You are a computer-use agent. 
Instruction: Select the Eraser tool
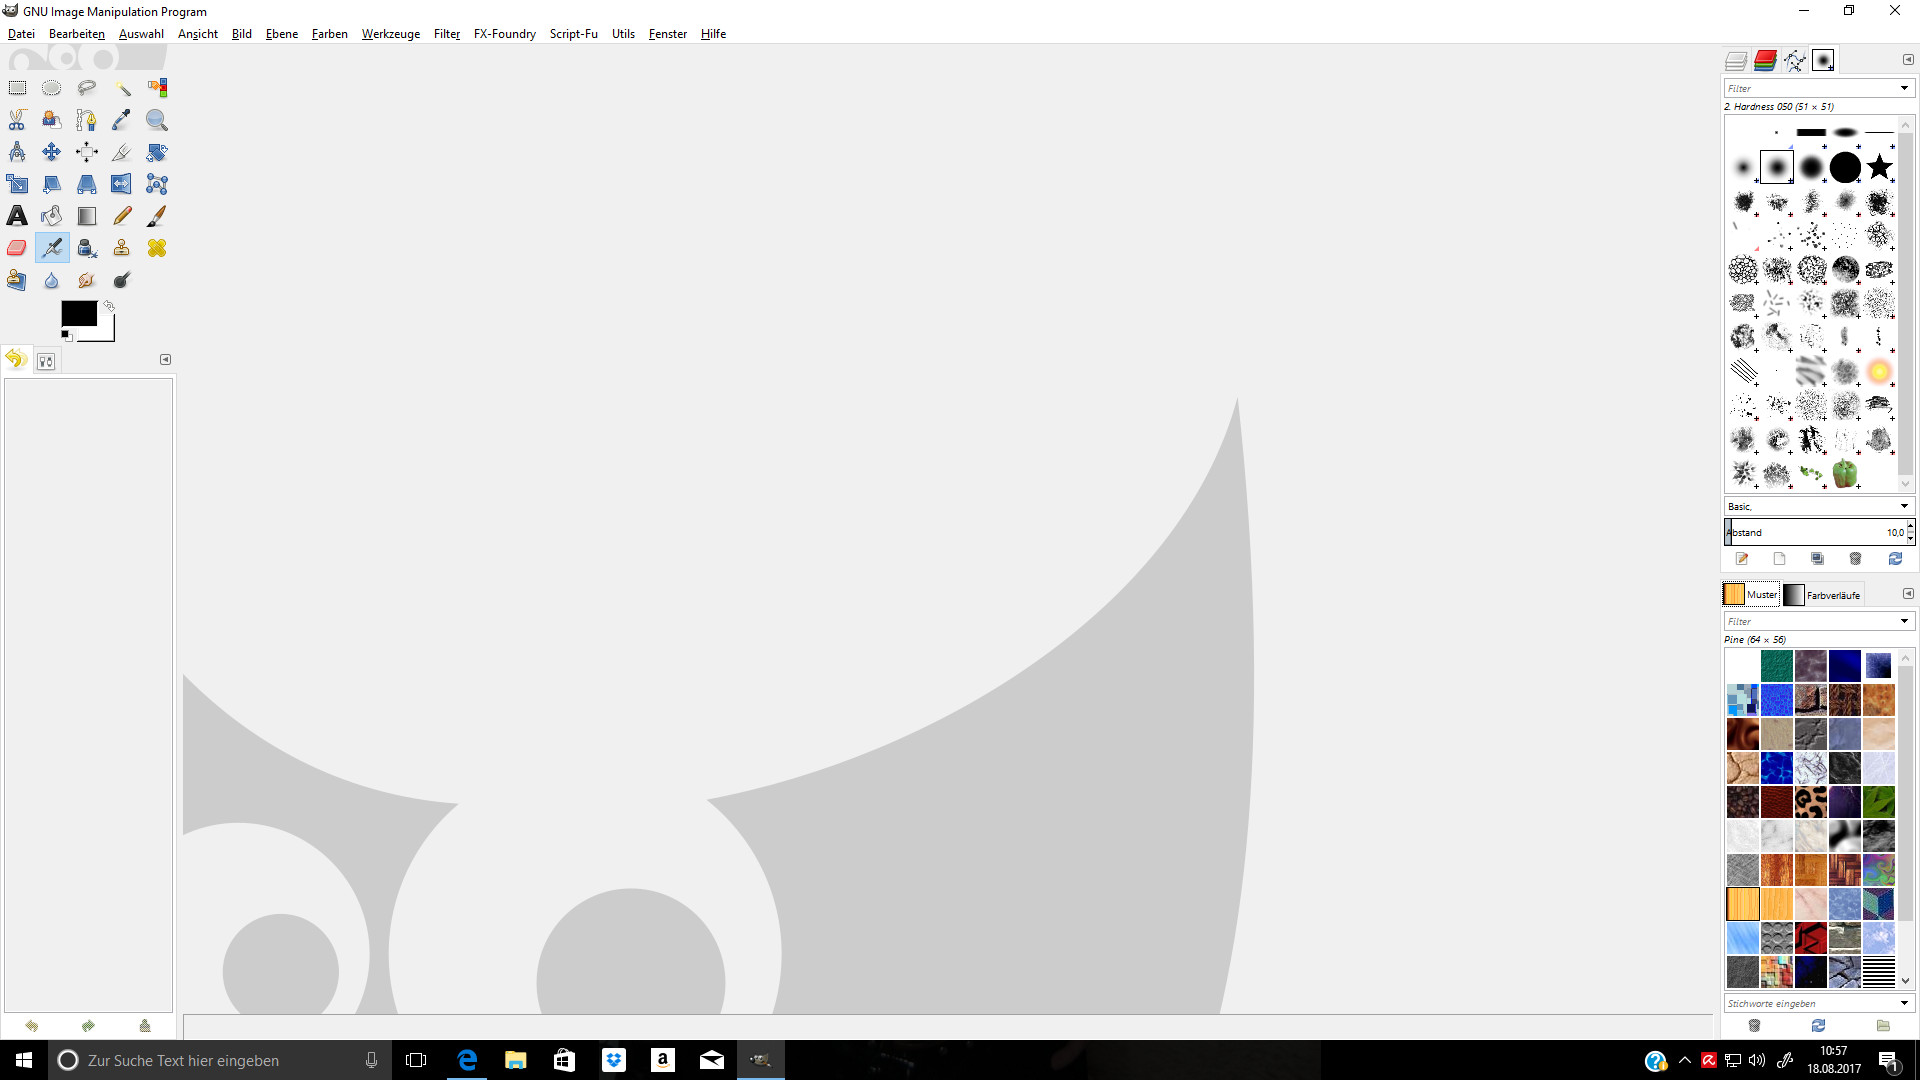17,248
